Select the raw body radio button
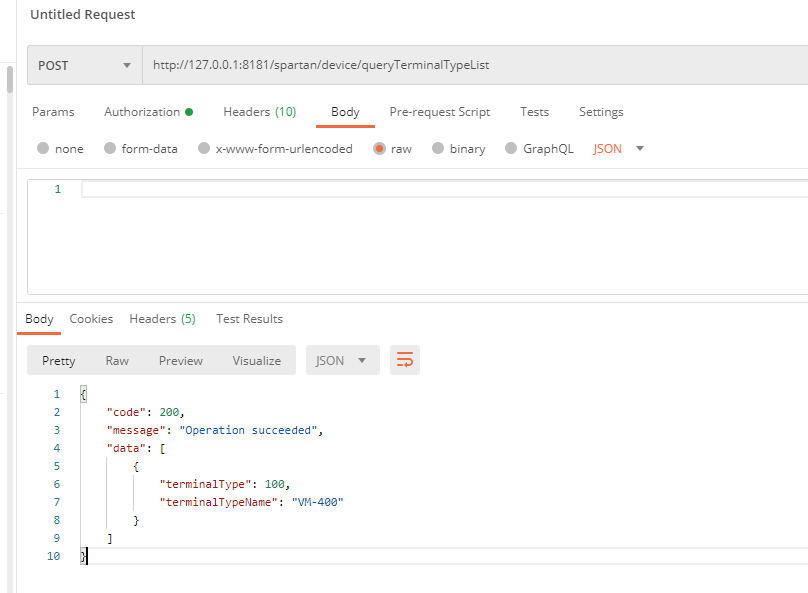 click(379, 149)
